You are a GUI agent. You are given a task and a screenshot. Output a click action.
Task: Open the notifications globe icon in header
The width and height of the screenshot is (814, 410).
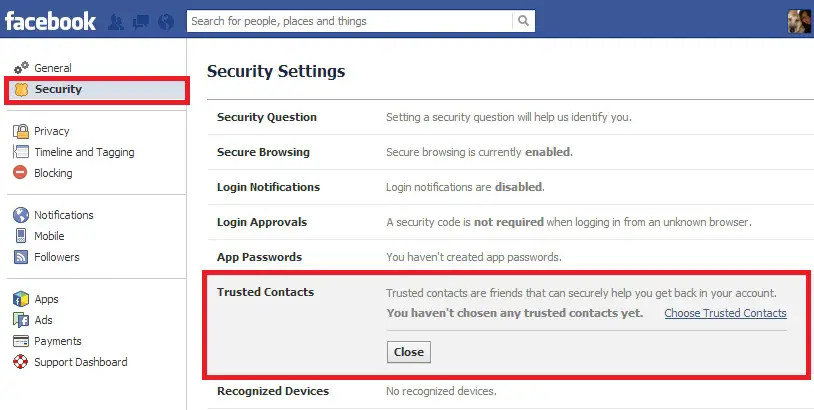pos(166,22)
